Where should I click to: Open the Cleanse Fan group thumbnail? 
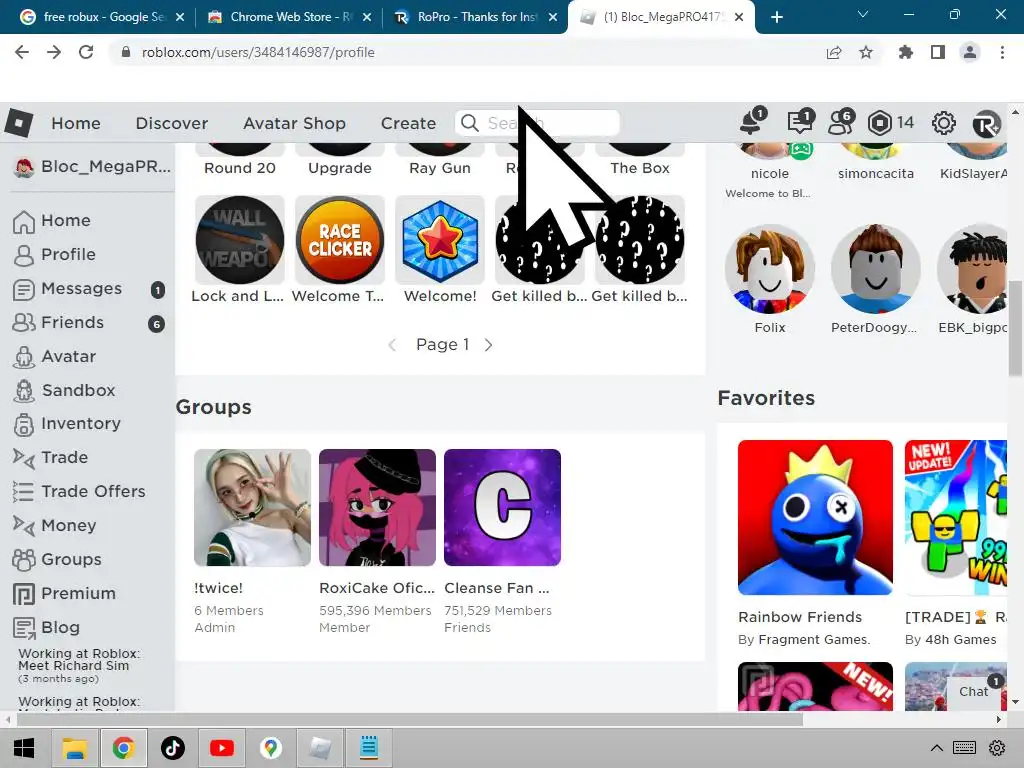click(502, 507)
